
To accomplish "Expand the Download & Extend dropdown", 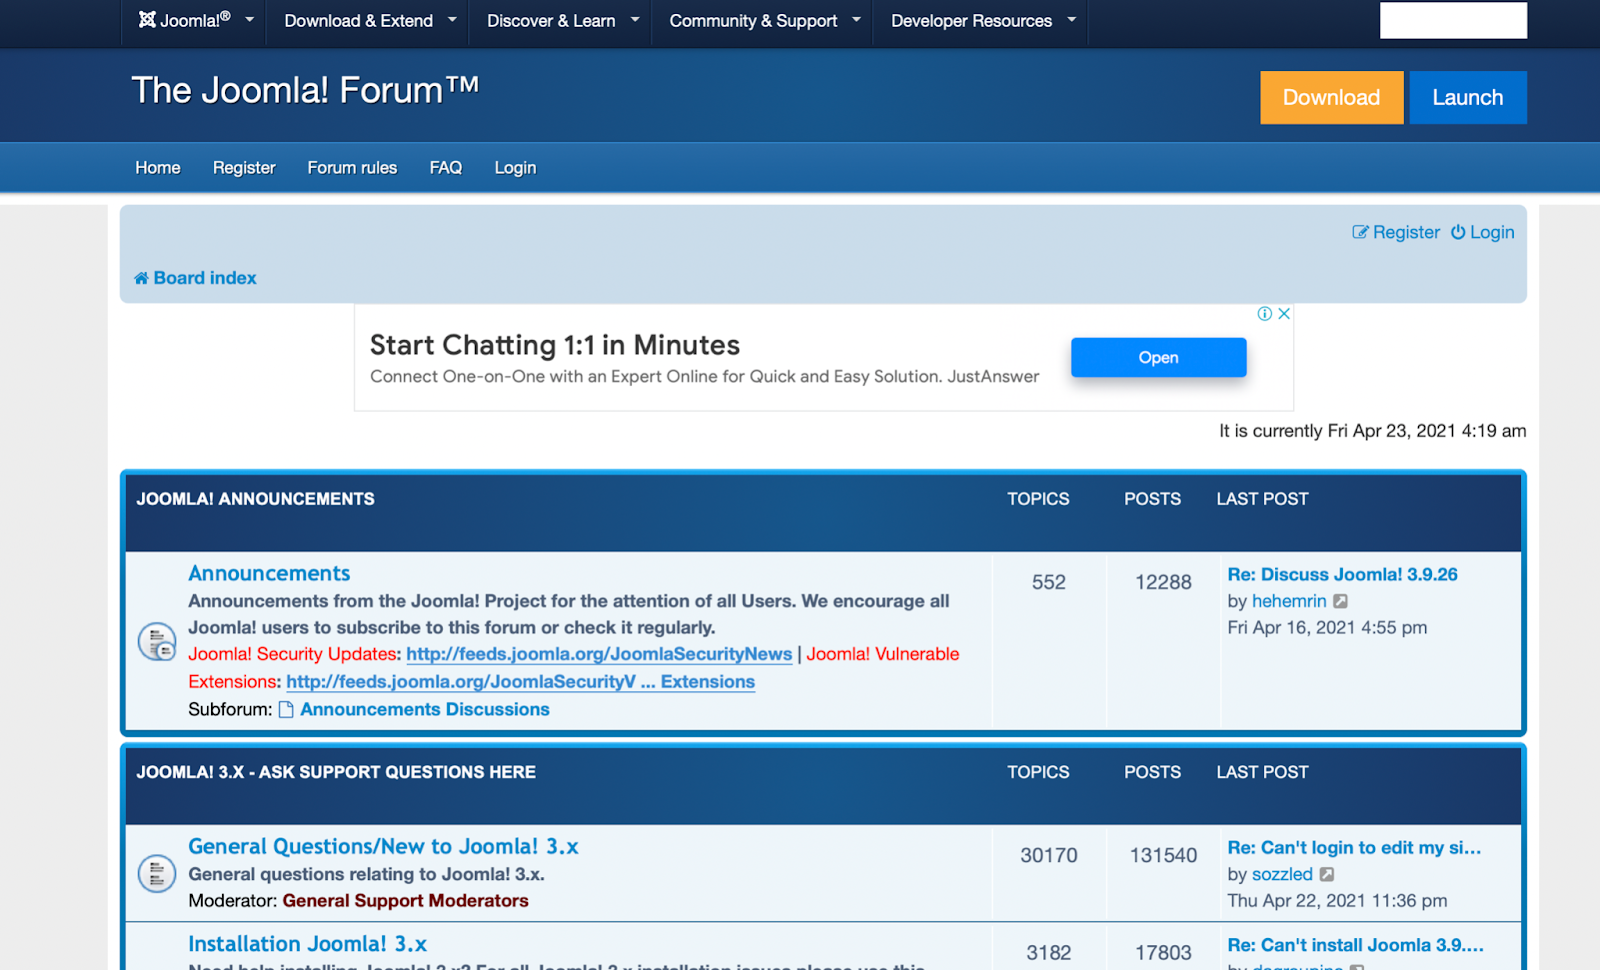I will [x=452, y=19].
